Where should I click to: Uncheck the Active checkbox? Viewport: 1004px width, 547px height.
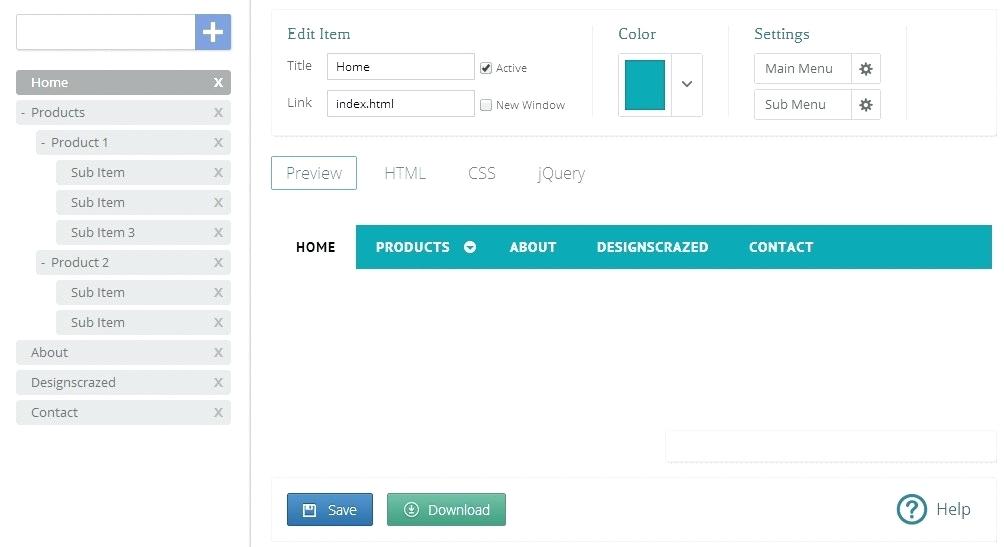(x=486, y=68)
